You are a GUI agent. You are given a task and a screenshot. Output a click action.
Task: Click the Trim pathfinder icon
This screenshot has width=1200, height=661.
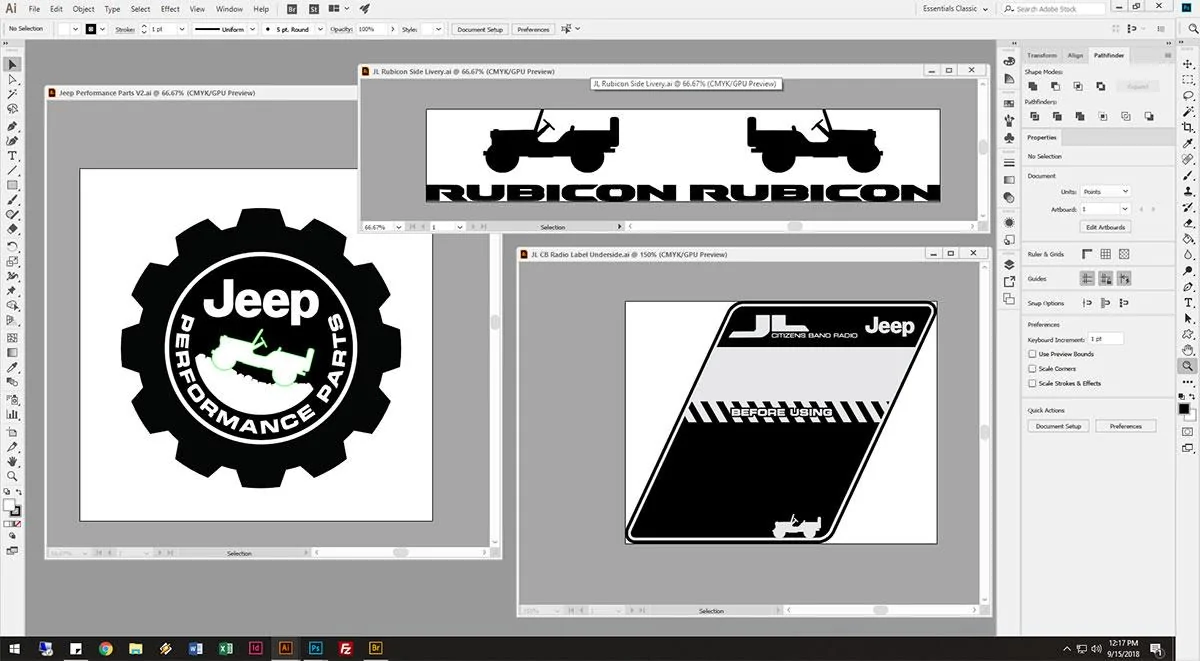[x=1057, y=116]
